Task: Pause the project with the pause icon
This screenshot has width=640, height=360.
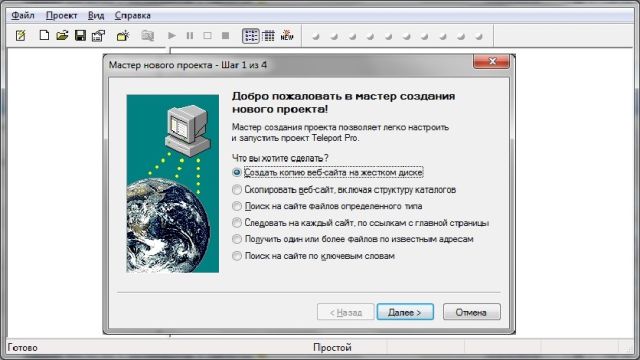Action: [x=190, y=36]
